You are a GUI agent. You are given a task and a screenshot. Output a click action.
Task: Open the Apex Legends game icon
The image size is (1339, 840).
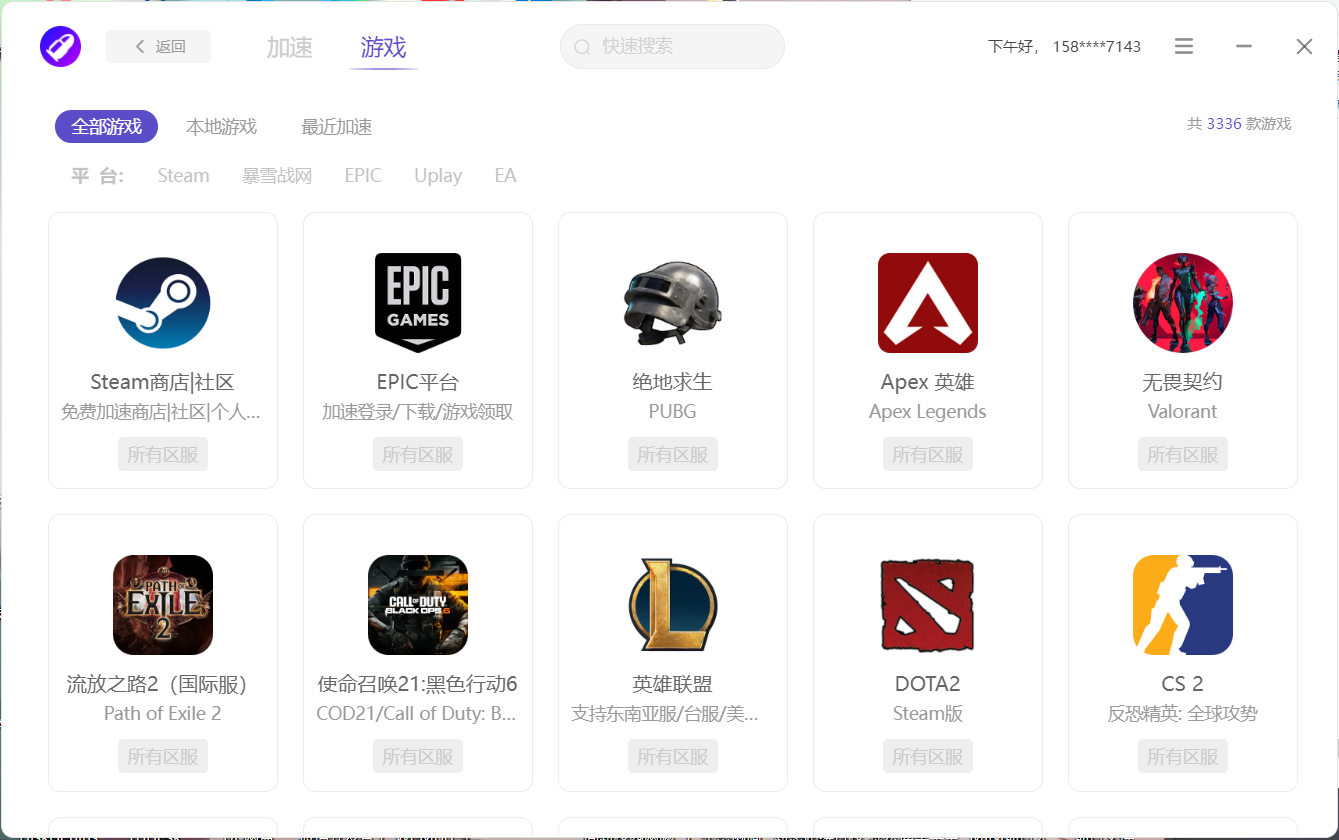click(x=928, y=303)
